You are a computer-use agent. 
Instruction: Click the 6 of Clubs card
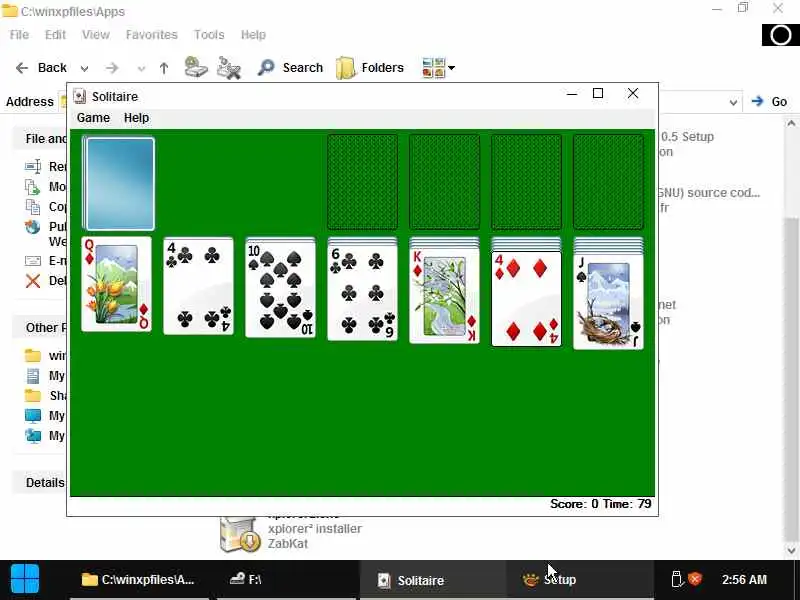point(362,293)
